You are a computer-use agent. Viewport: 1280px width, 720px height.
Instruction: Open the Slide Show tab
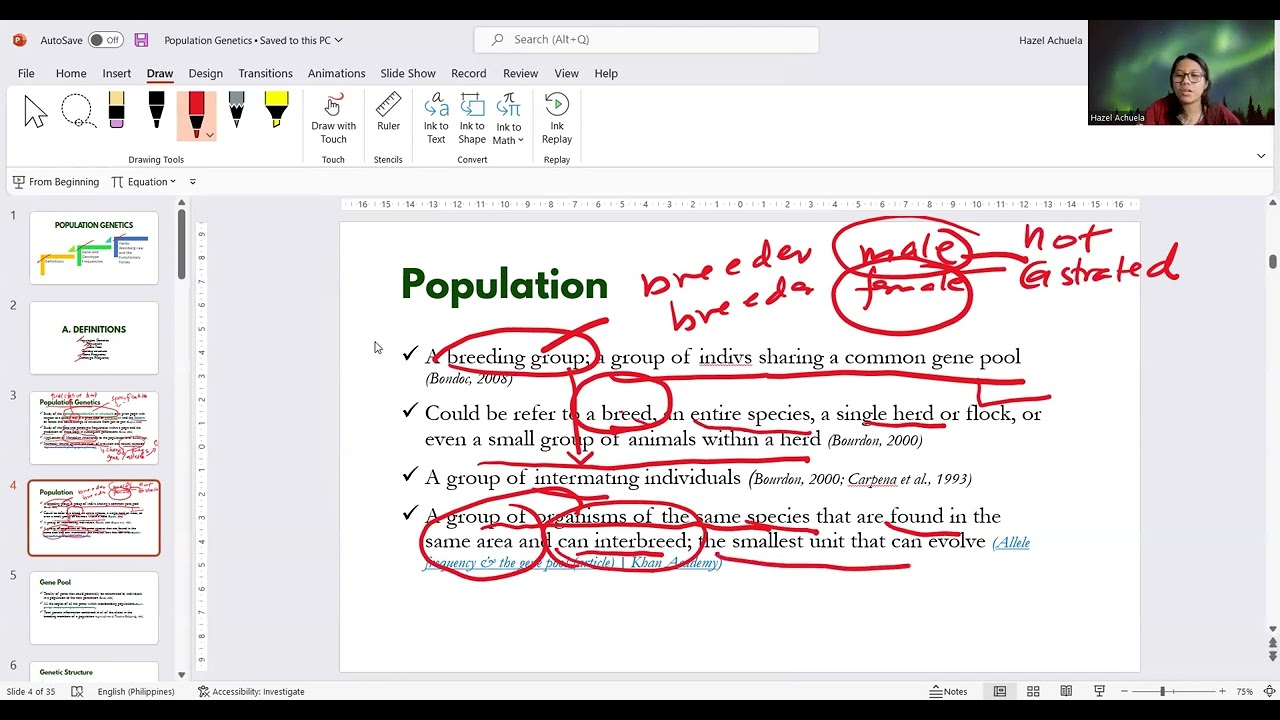[x=408, y=73]
